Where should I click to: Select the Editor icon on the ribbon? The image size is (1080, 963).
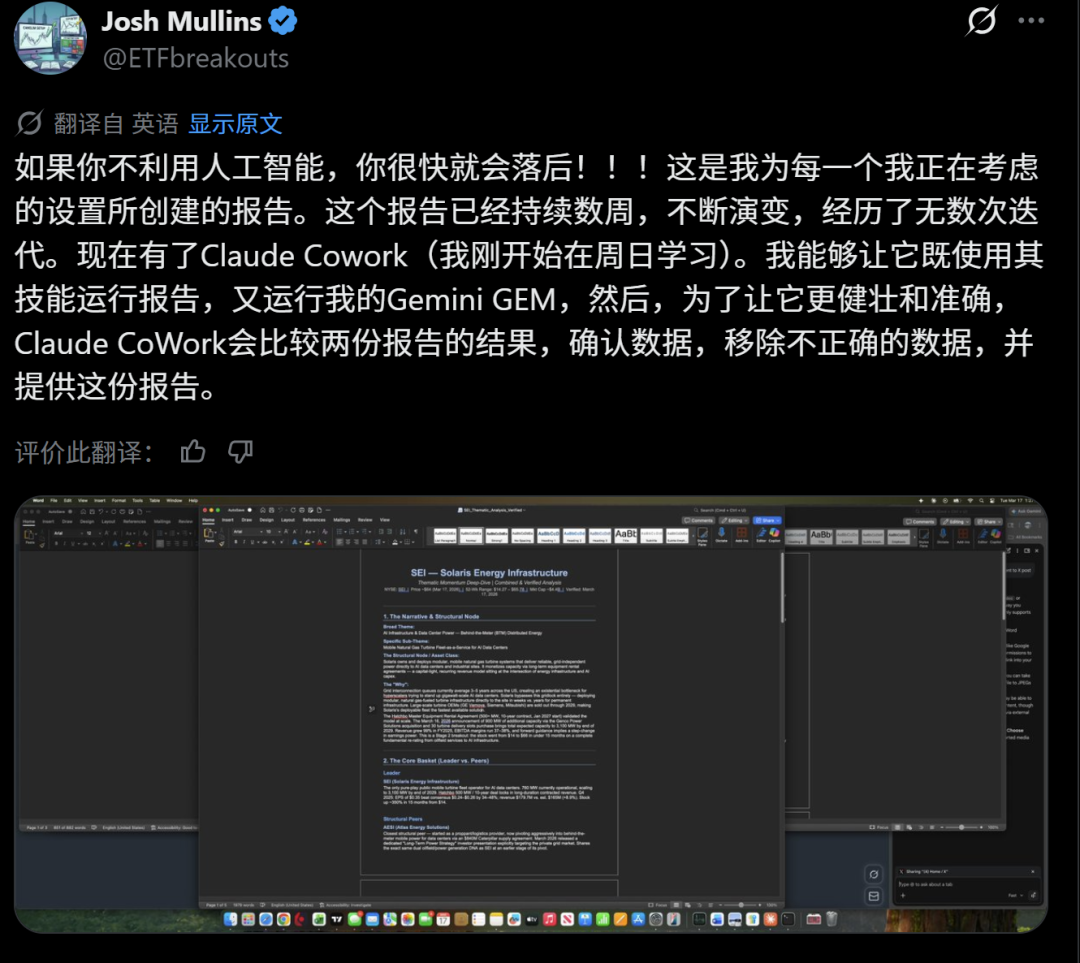point(761,535)
